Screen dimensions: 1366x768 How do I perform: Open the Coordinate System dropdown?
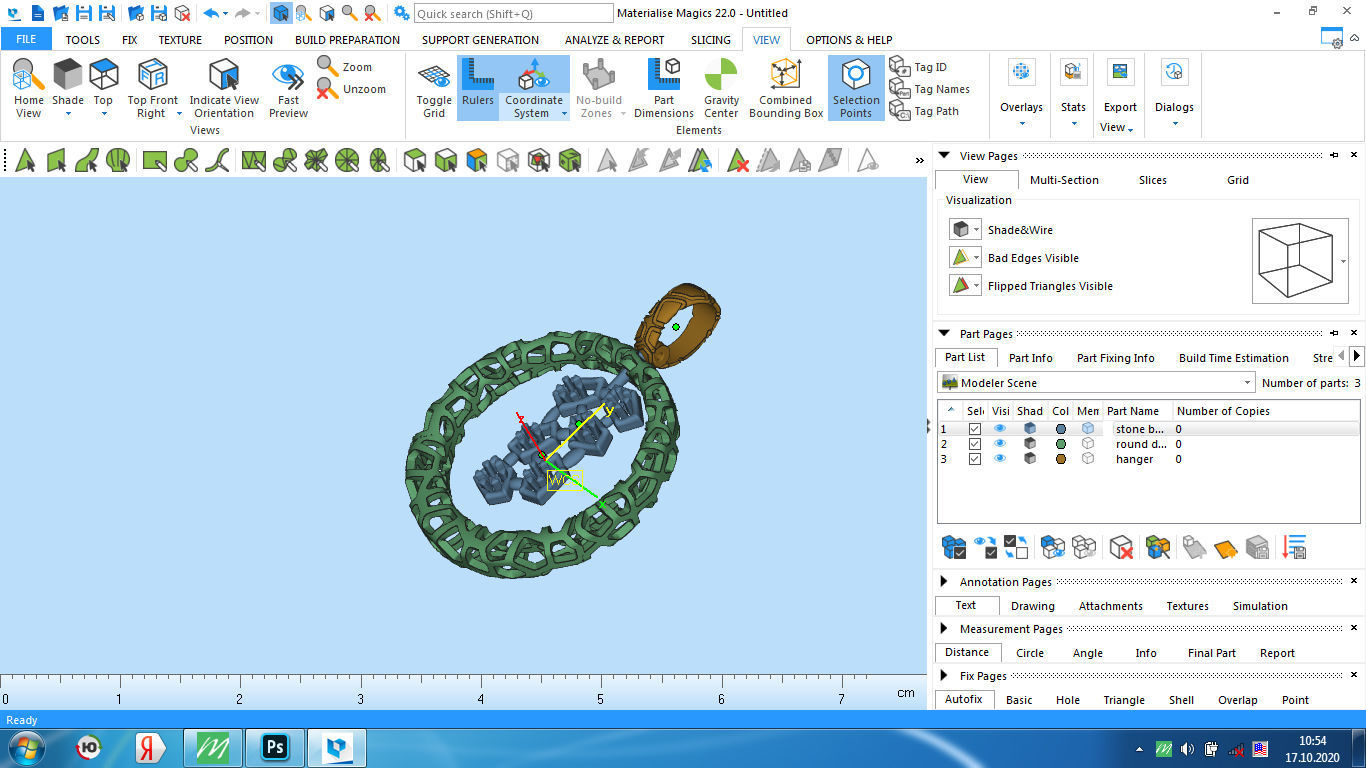pos(564,113)
